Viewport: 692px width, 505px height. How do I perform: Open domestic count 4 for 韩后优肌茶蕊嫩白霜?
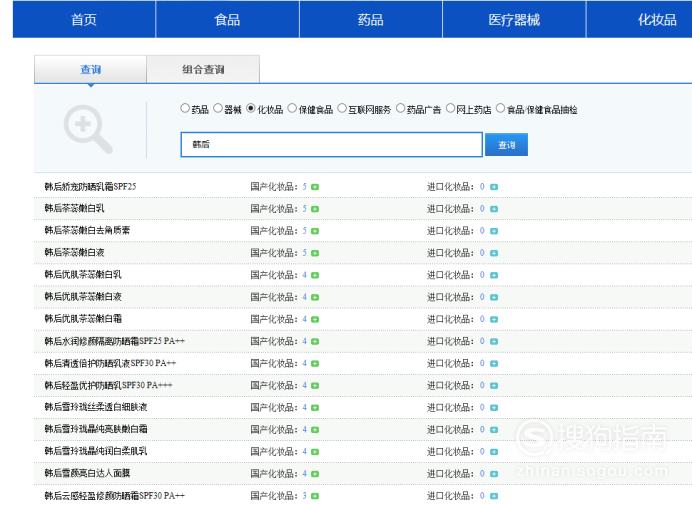(305, 319)
